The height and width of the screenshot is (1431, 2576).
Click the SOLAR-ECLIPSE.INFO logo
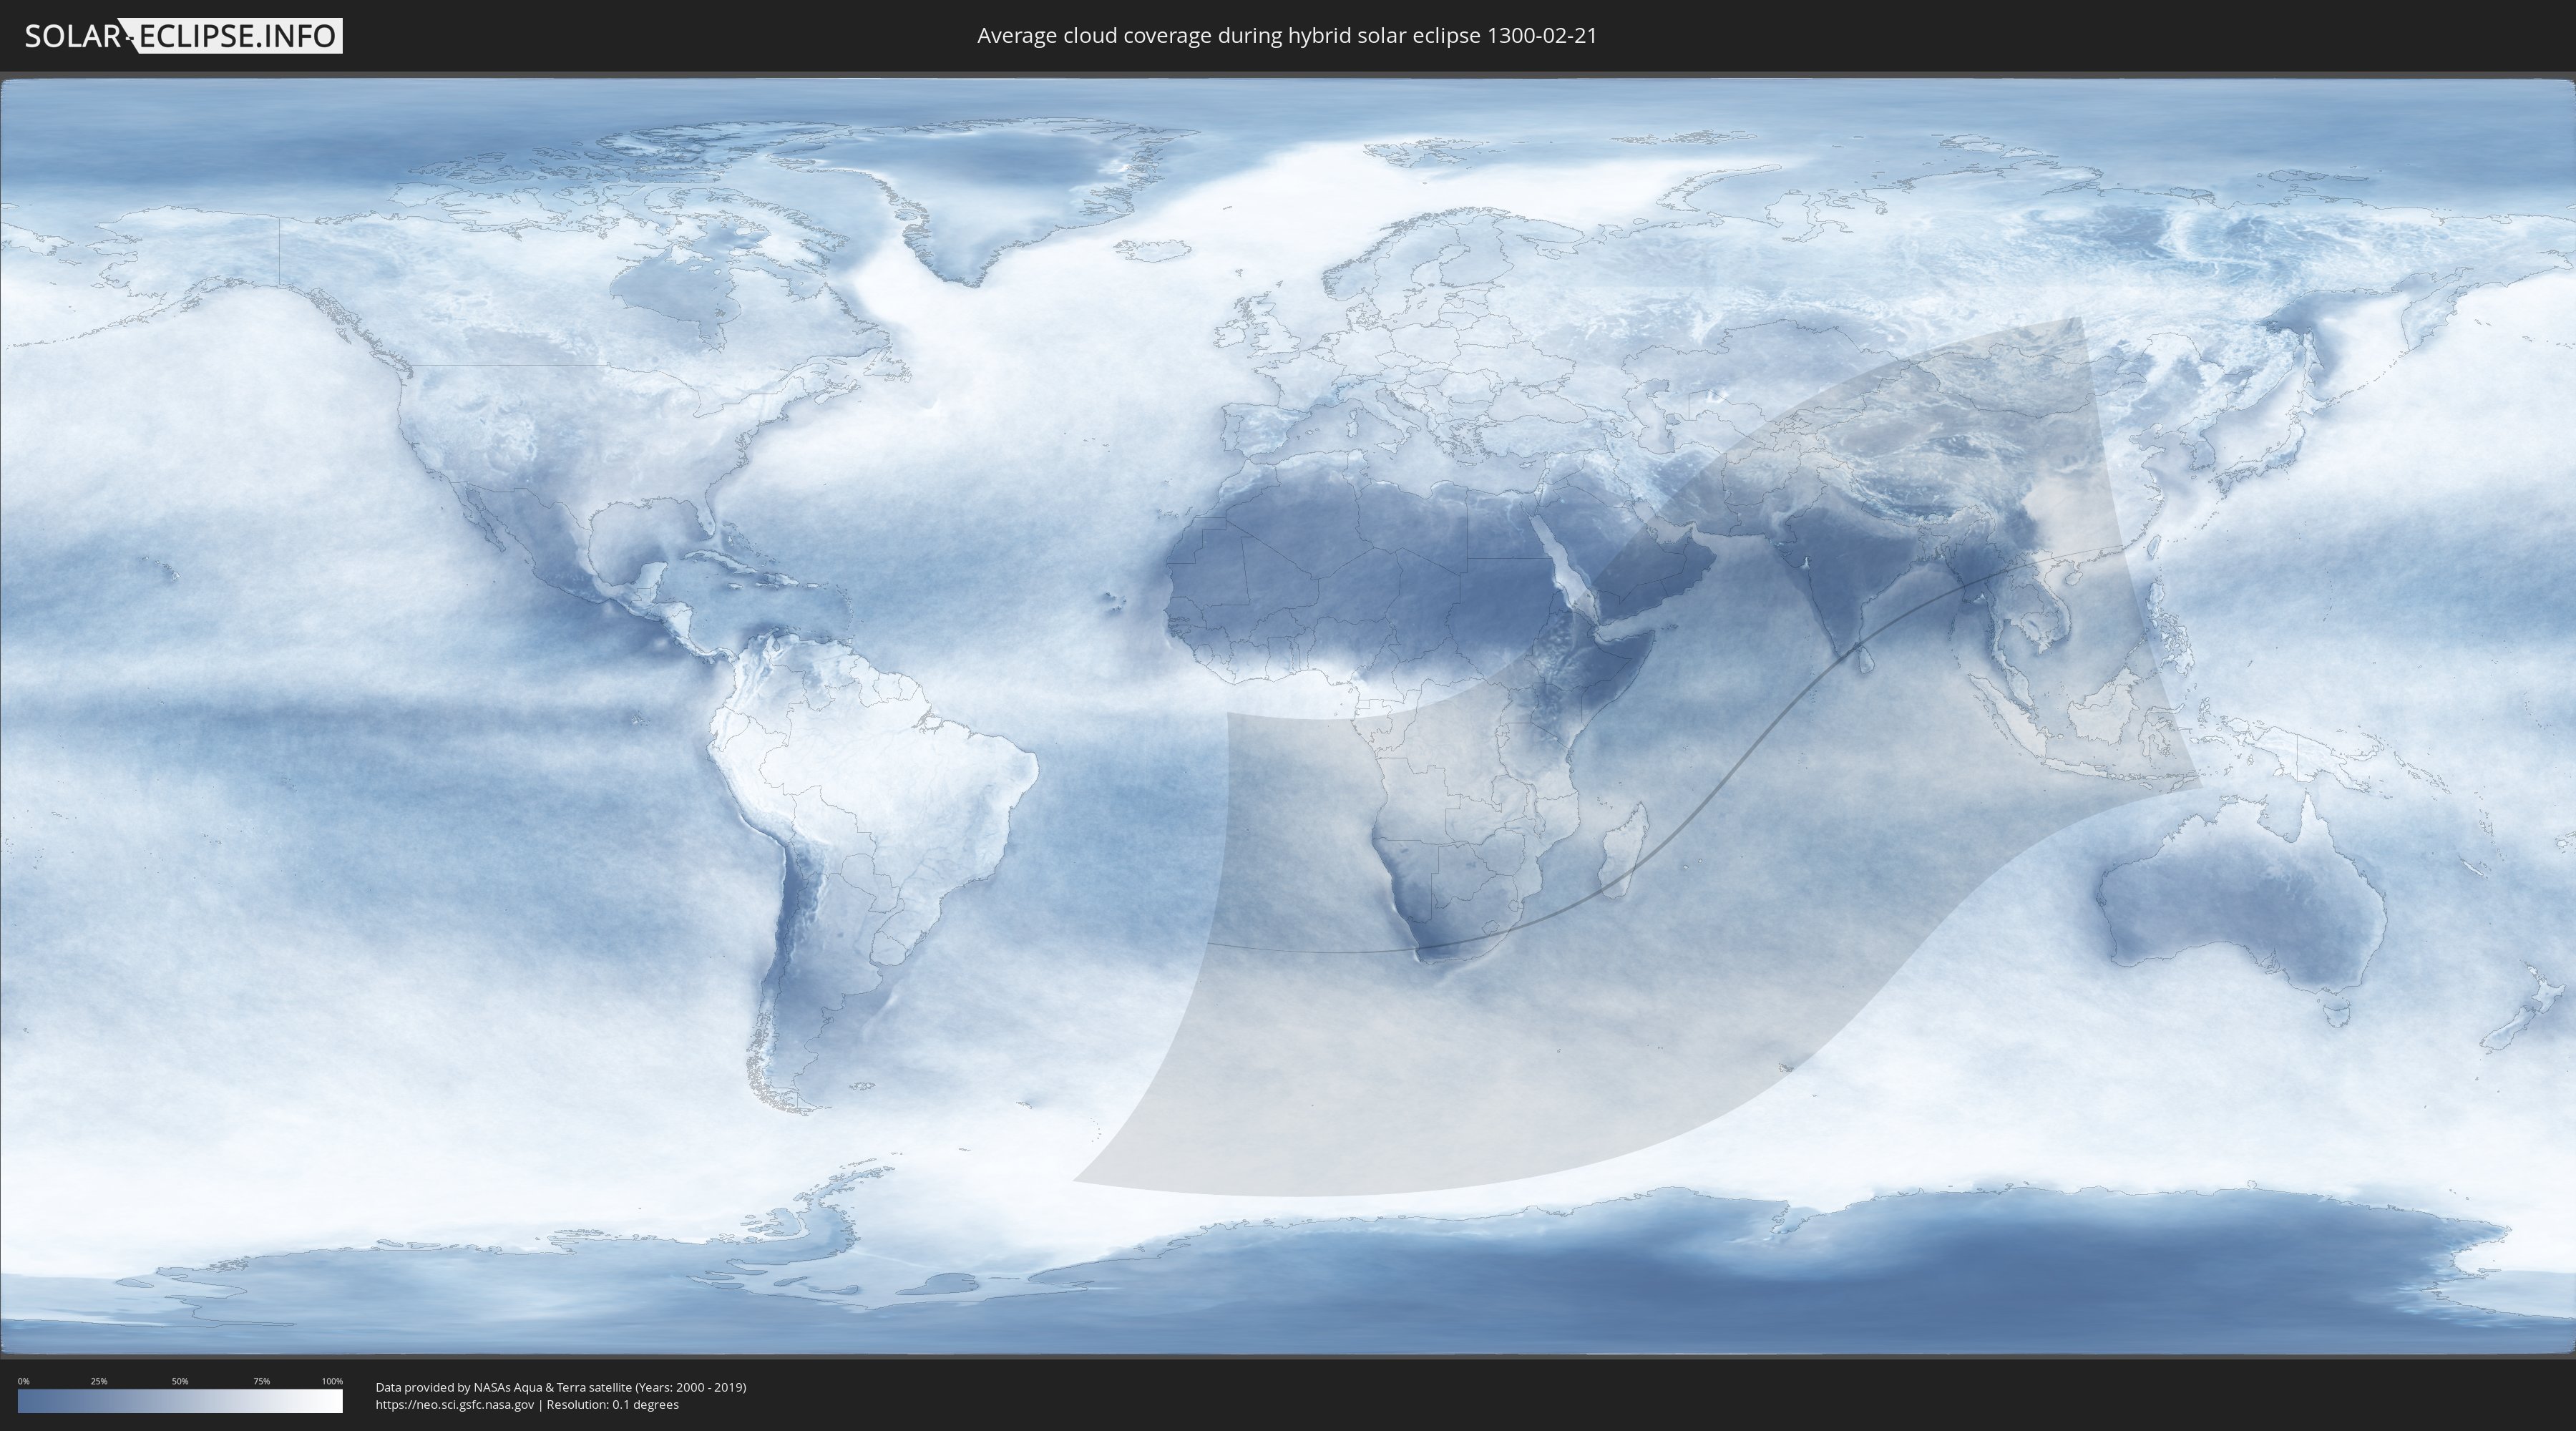183,36
